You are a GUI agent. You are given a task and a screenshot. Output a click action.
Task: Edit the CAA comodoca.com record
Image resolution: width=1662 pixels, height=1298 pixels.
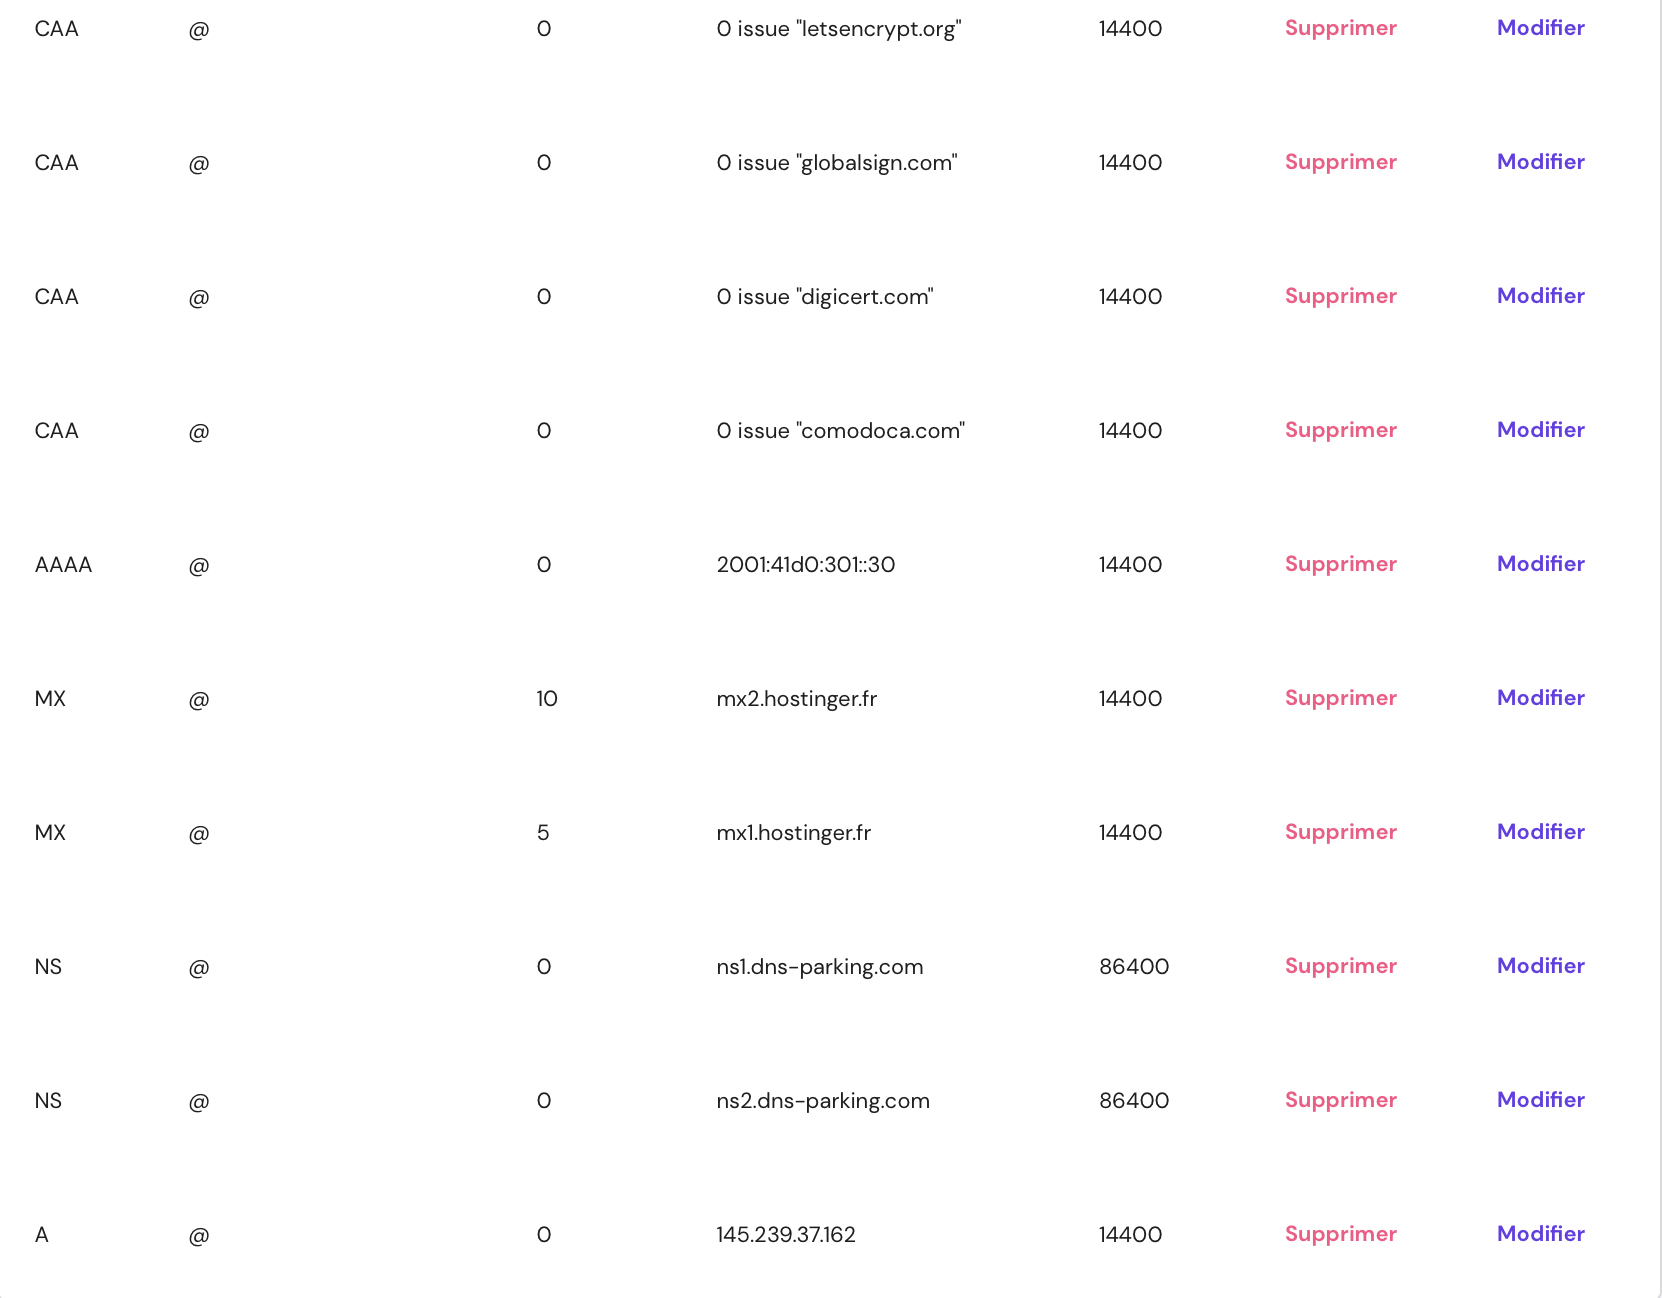[1540, 430]
